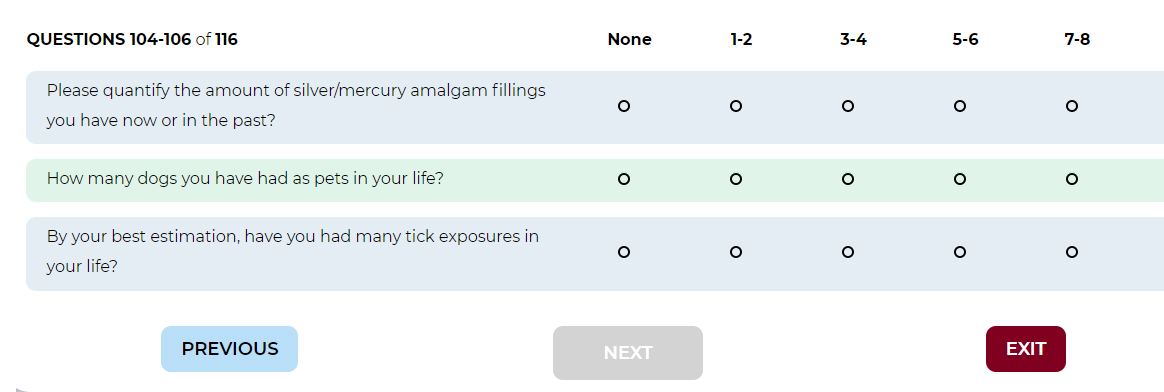
Task: Select 3-4 for silver/mercury amalgam fillings
Action: 848,106
